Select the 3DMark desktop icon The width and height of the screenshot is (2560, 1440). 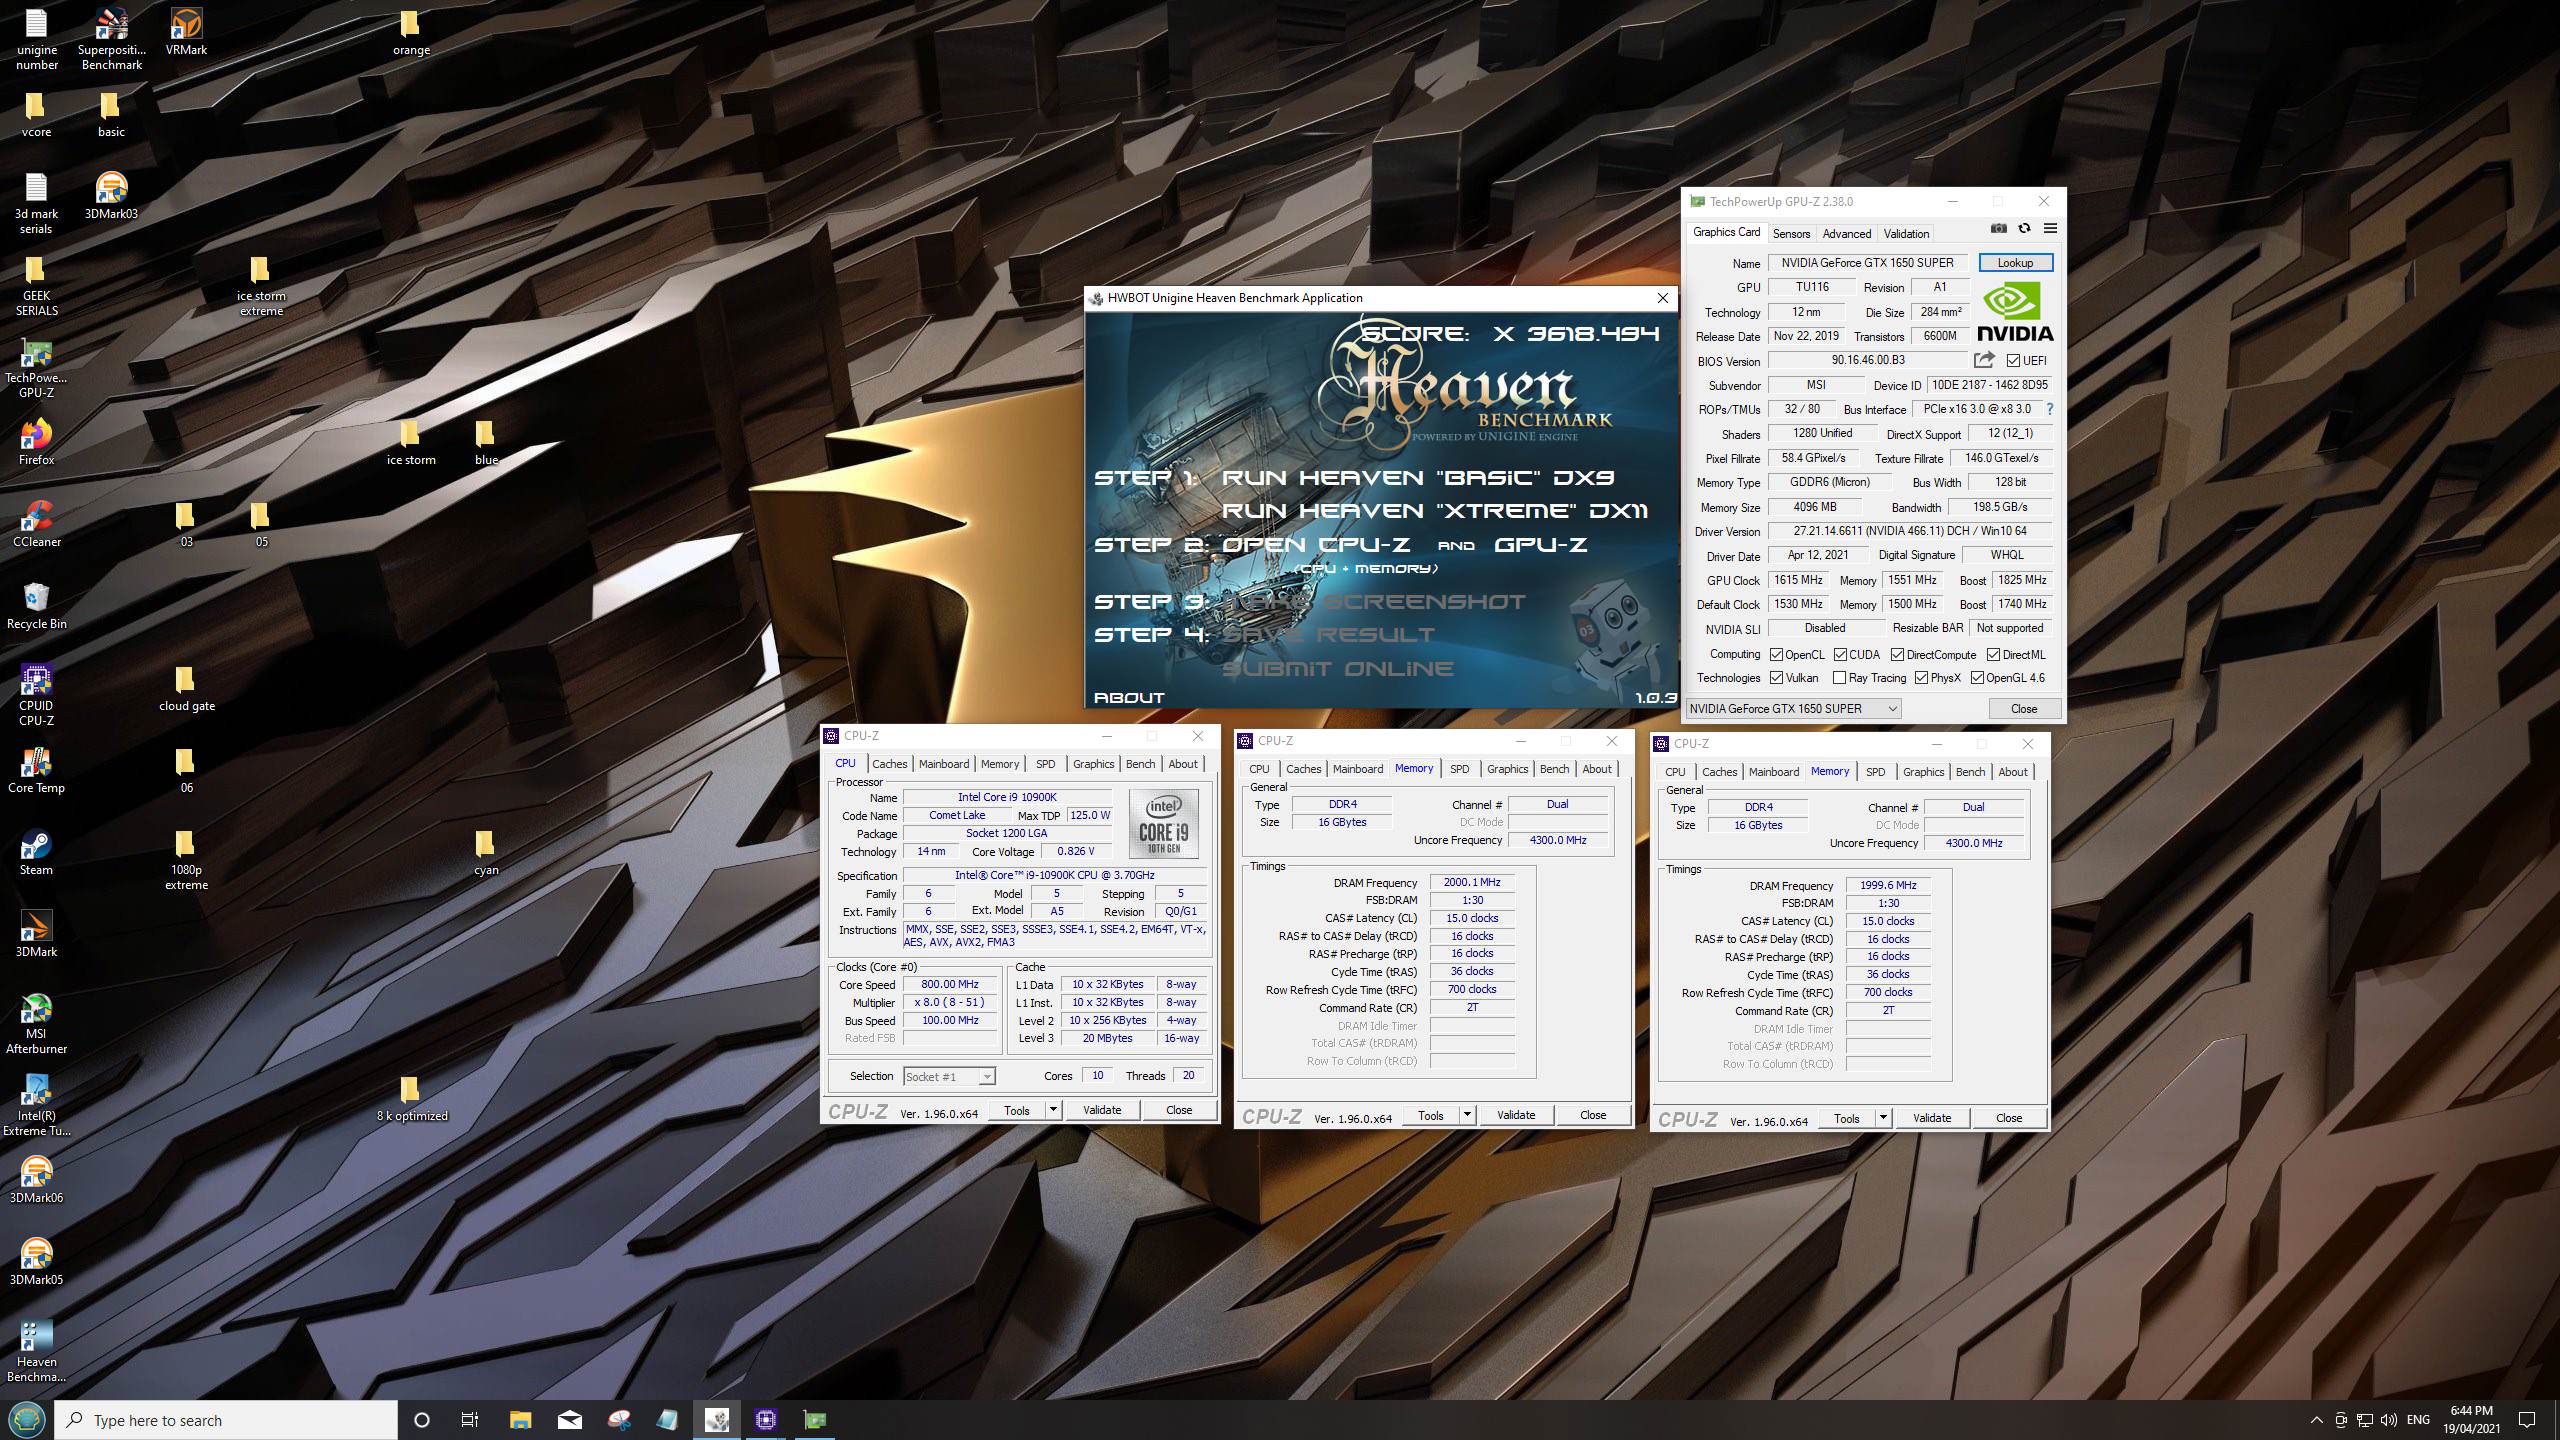[x=37, y=934]
